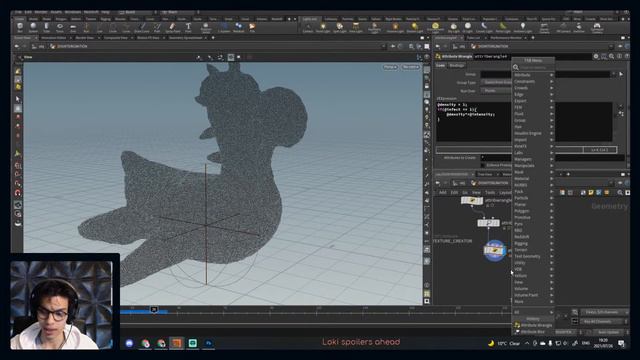The width and height of the screenshot is (640, 360).
Task: Open the Volume Paint TAB menu entry
Action: tap(533, 295)
